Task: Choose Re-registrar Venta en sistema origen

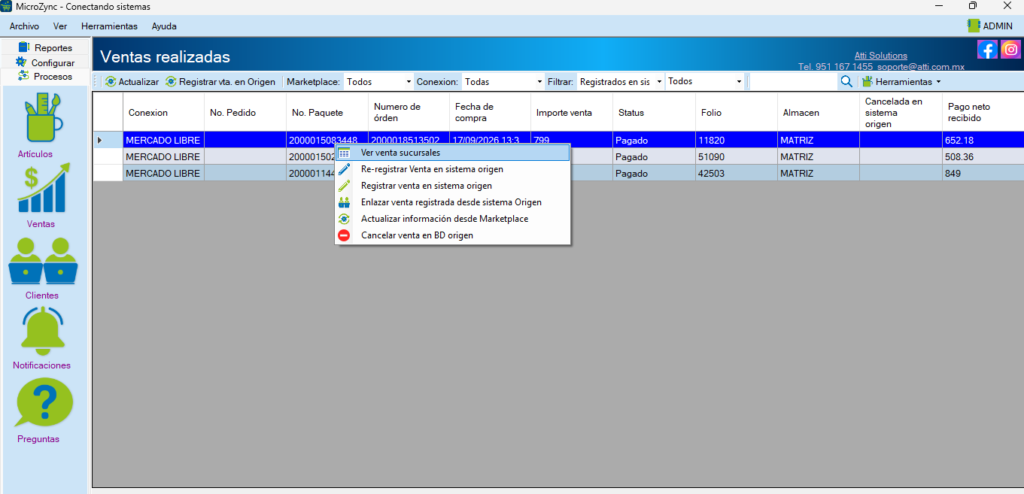Action: tap(453, 169)
